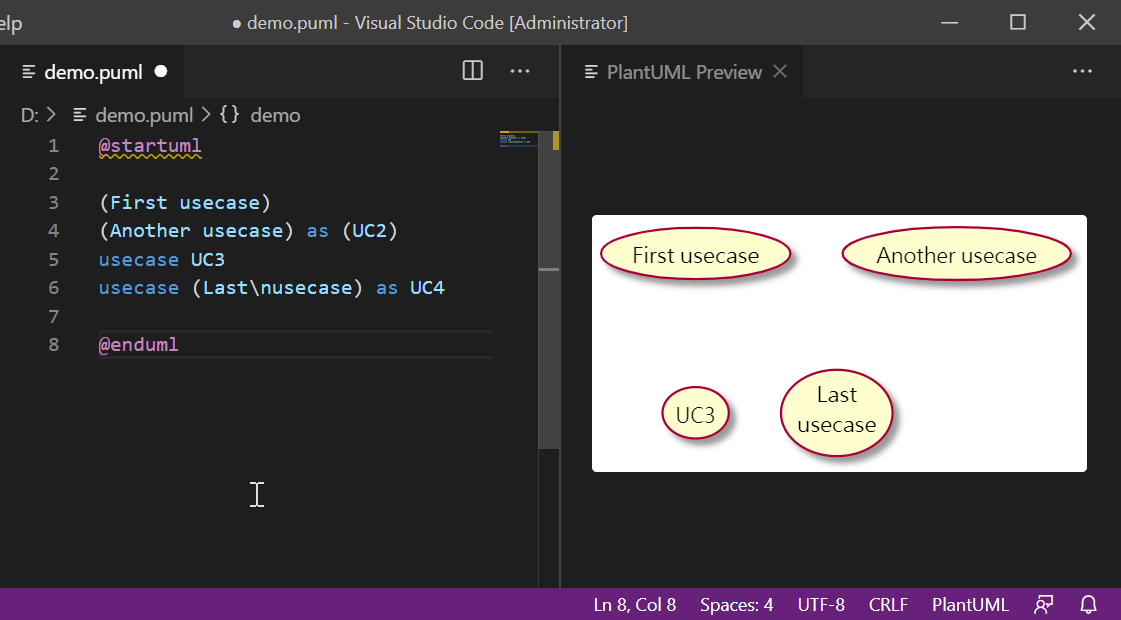The image size is (1121, 620).
Task: Change file encoding via UTF-8
Action: pyautogui.click(x=821, y=605)
